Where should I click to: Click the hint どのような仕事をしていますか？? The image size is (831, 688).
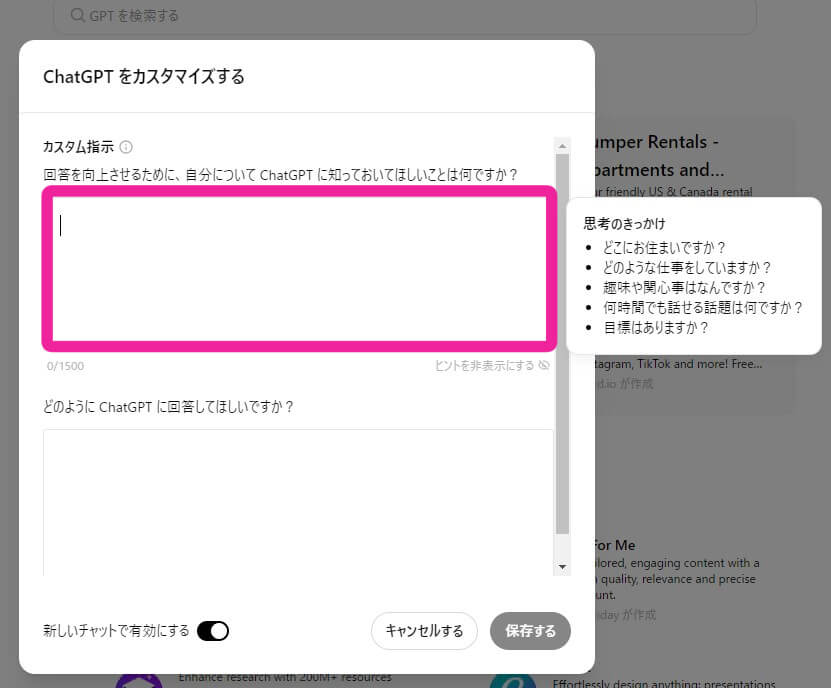(x=687, y=268)
